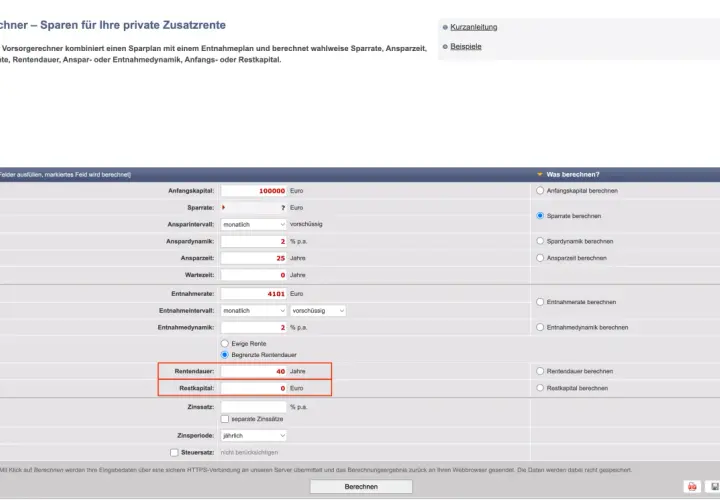Screen dimensions: 720x500
Task: Open the Beispiele link
Action: [466, 46]
